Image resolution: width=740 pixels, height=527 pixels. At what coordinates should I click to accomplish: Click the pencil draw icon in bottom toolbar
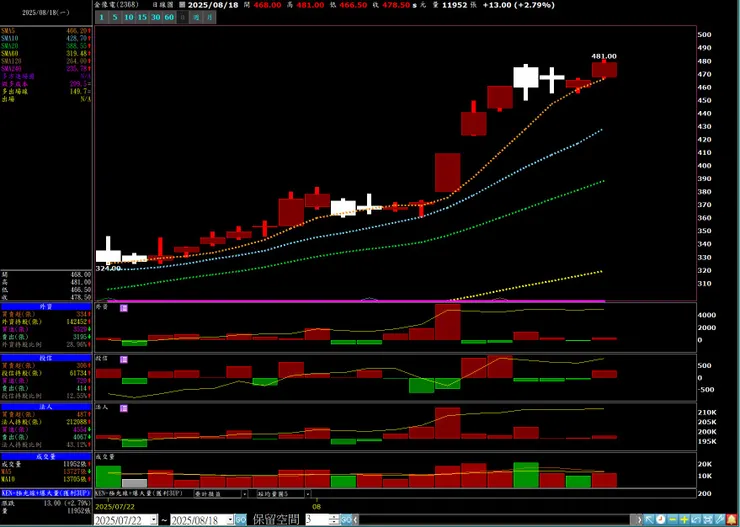[719, 519]
